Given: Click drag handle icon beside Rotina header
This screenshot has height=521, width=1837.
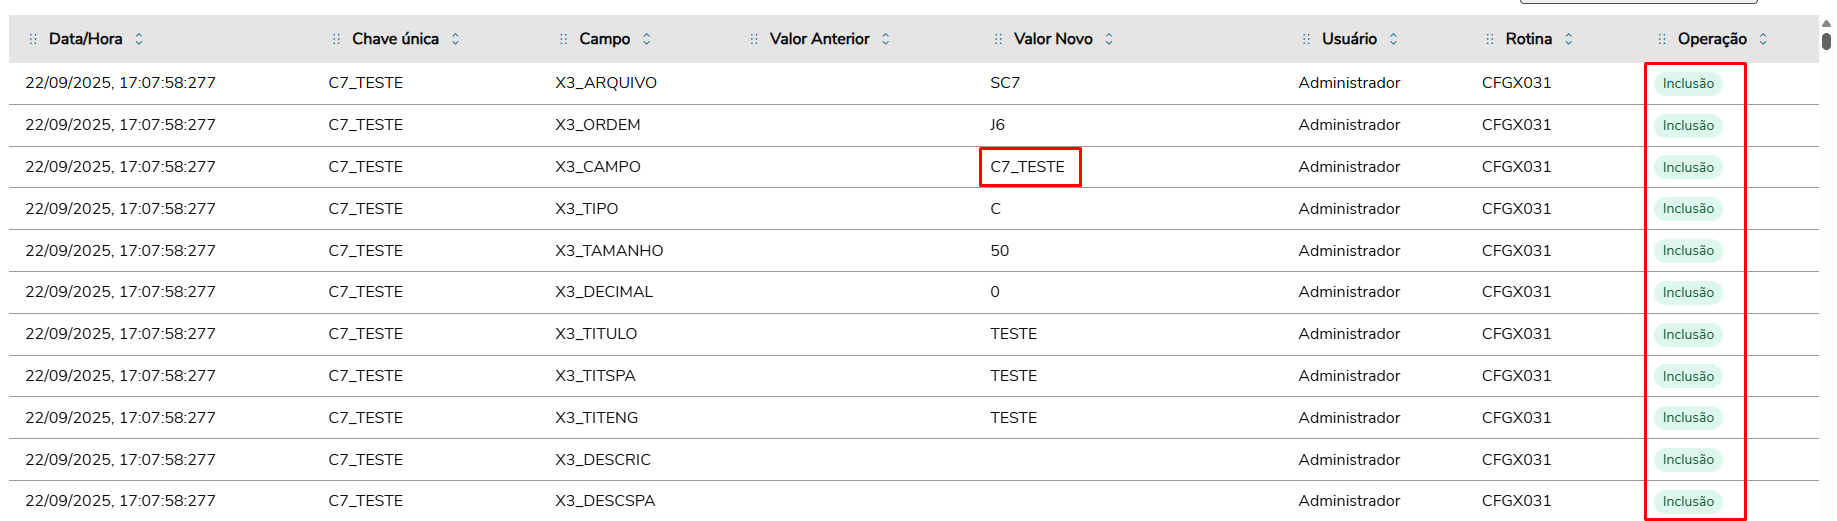Looking at the screenshot, I should [1490, 39].
